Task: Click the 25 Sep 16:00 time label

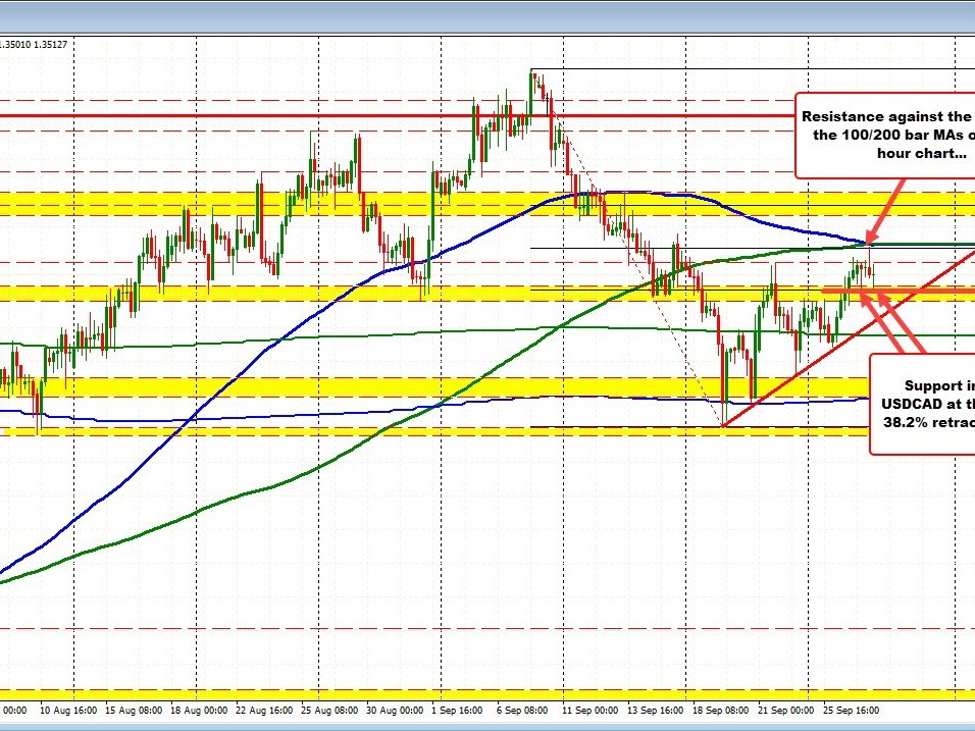Action: point(850,710)
